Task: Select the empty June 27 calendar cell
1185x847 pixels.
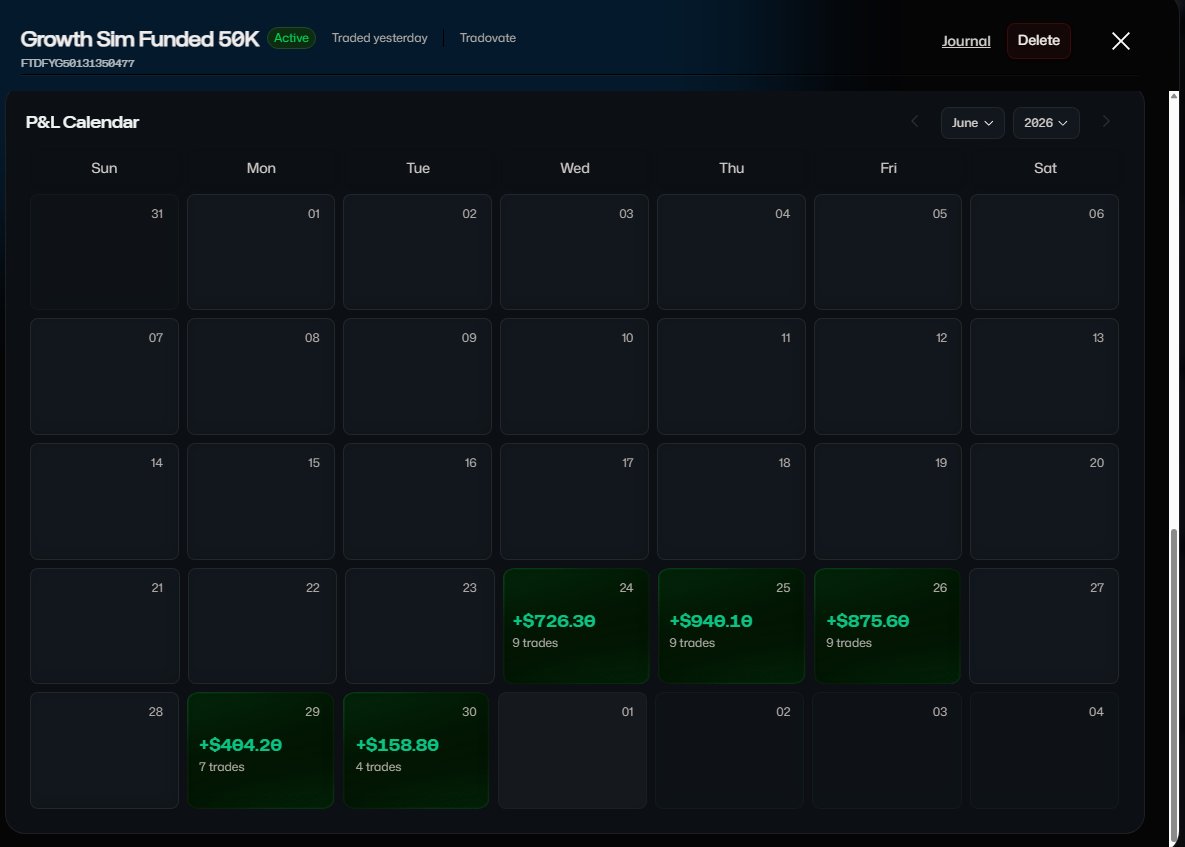Action: 1044,626
